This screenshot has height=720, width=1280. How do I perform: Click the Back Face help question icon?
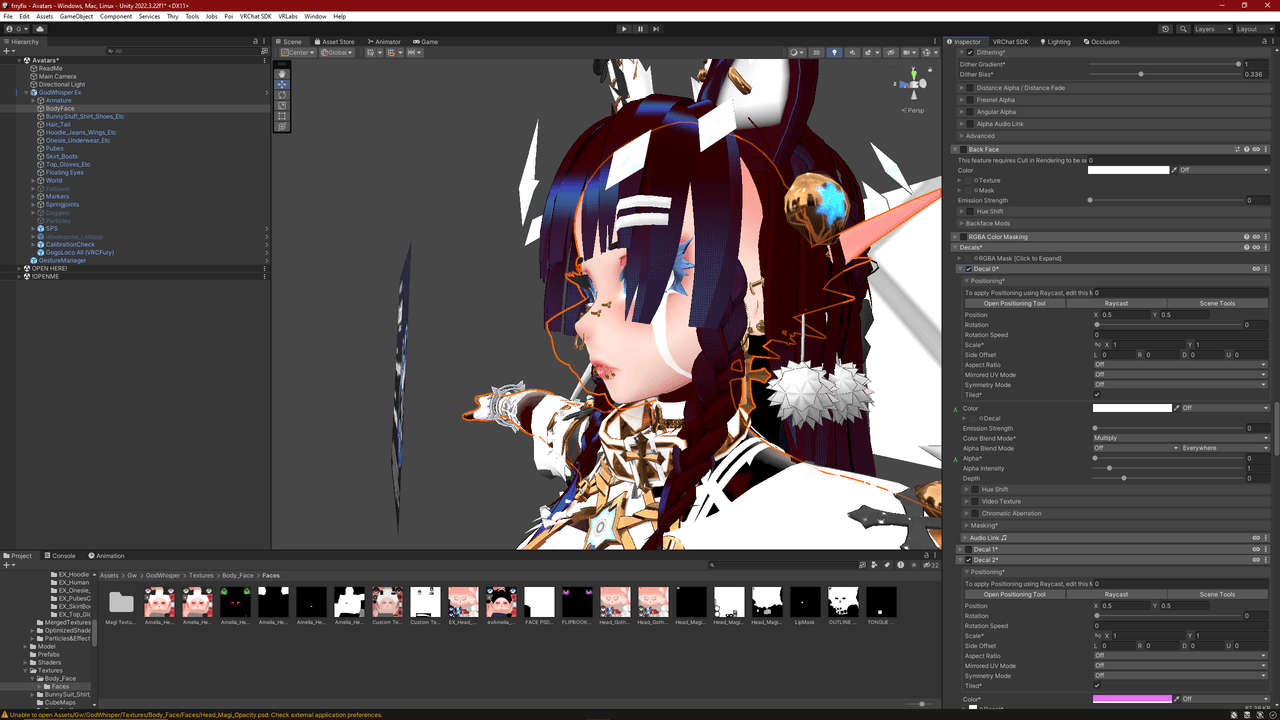coord(1247,149)
